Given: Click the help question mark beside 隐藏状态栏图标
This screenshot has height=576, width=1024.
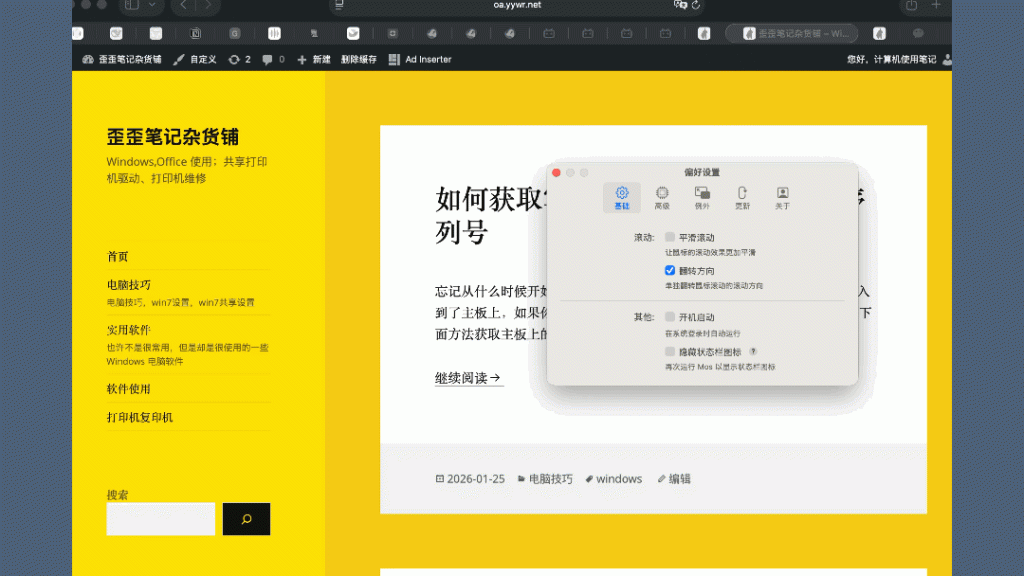Looking at the screenshot, I should (753, 352).
